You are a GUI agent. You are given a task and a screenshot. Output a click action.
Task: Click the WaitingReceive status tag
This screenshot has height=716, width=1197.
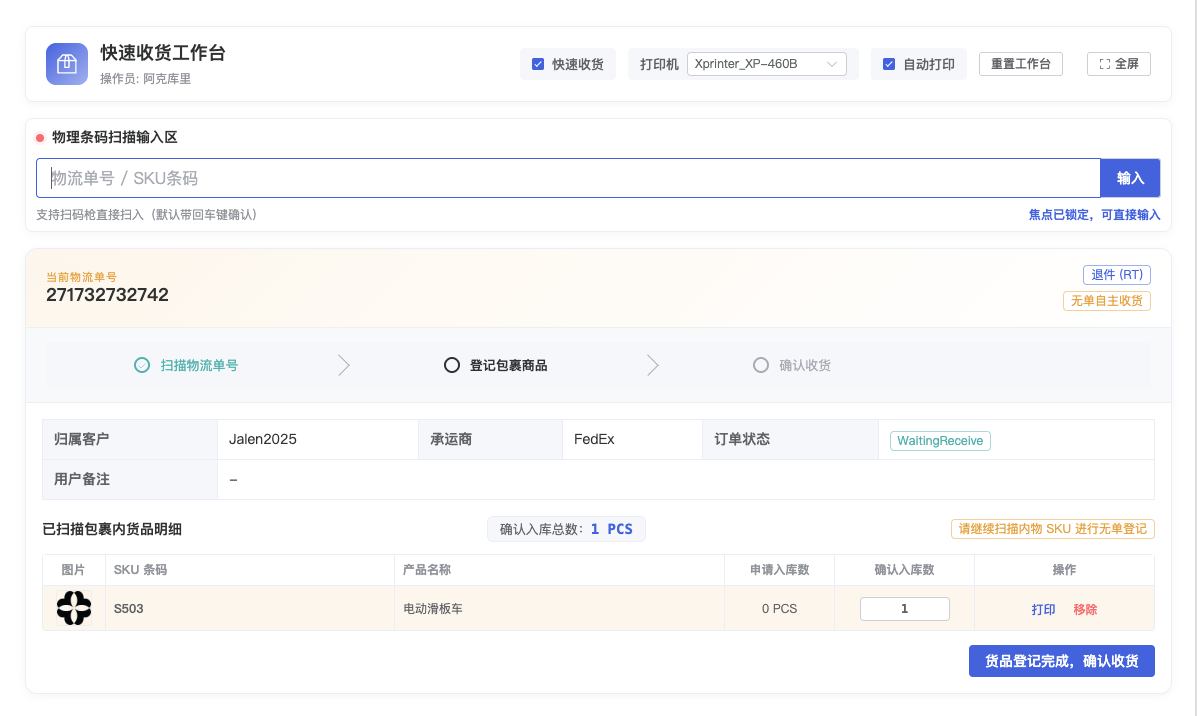click(x=940, y=440)
